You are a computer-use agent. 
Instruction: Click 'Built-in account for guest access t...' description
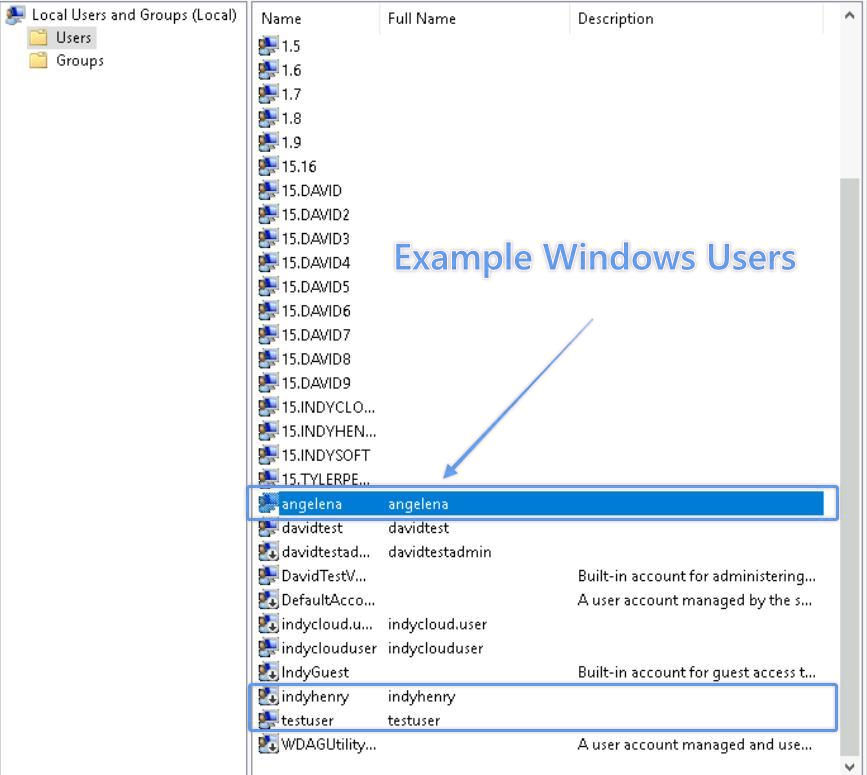(697, 672)
